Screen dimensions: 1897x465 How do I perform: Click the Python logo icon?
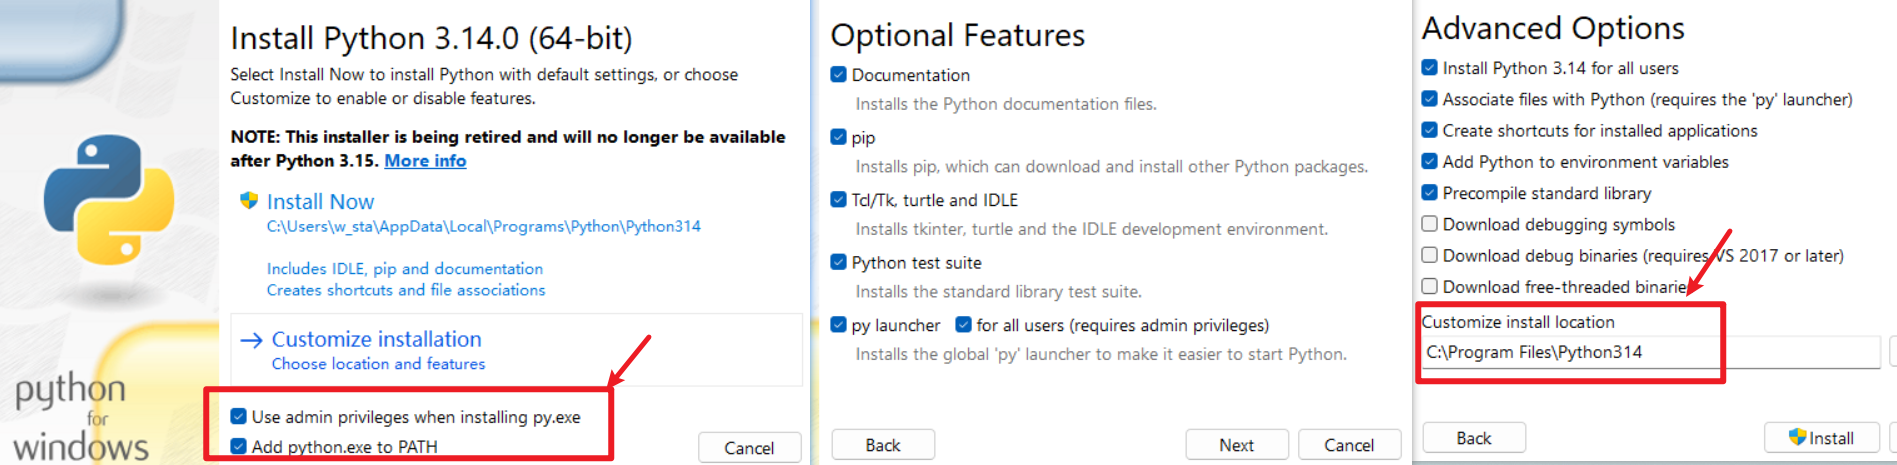click(x=108, y=199)
